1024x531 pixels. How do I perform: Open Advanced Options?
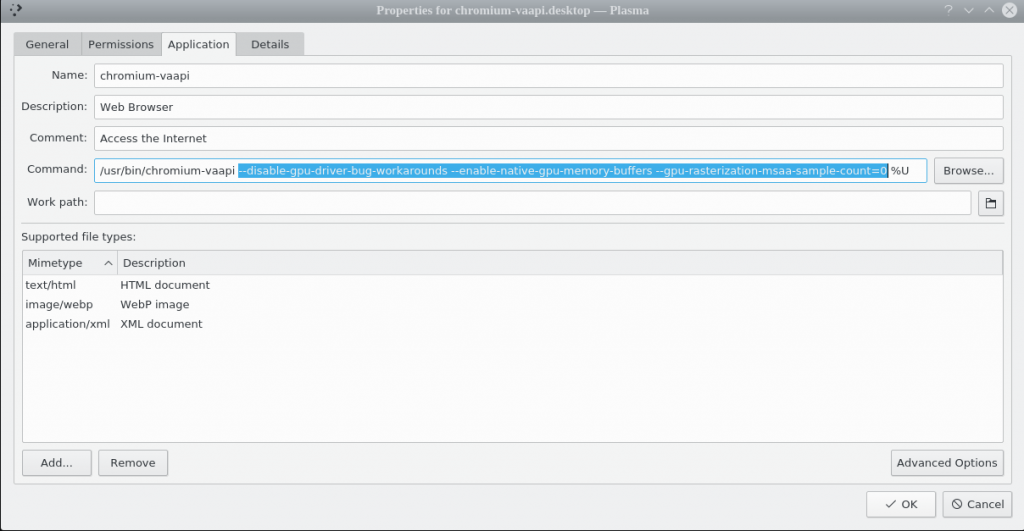pyautogui.click(x=946, y=463)
